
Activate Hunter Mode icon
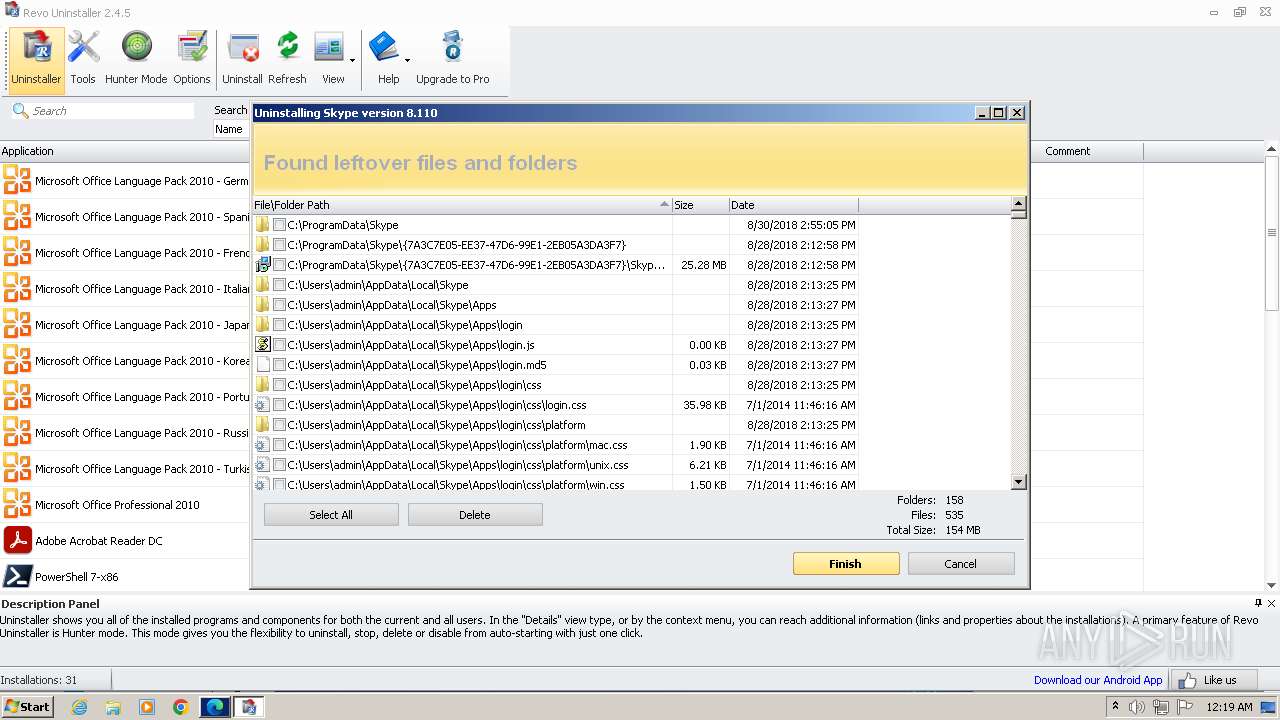[x=136, y=58]
